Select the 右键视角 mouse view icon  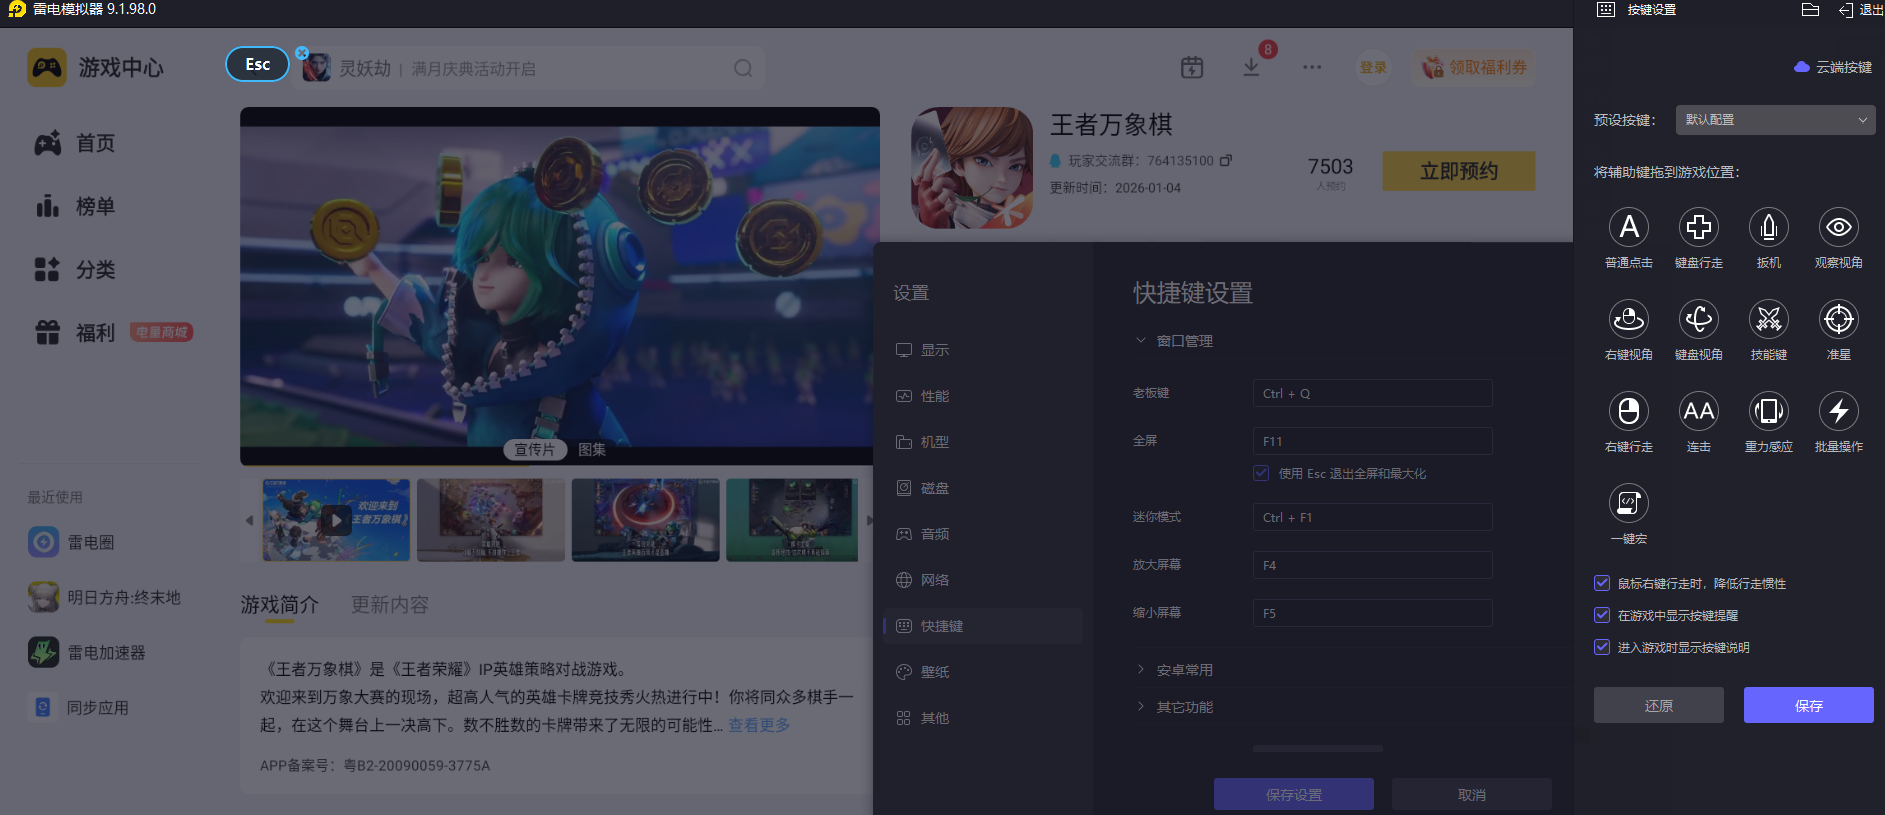click(1628, 319)
